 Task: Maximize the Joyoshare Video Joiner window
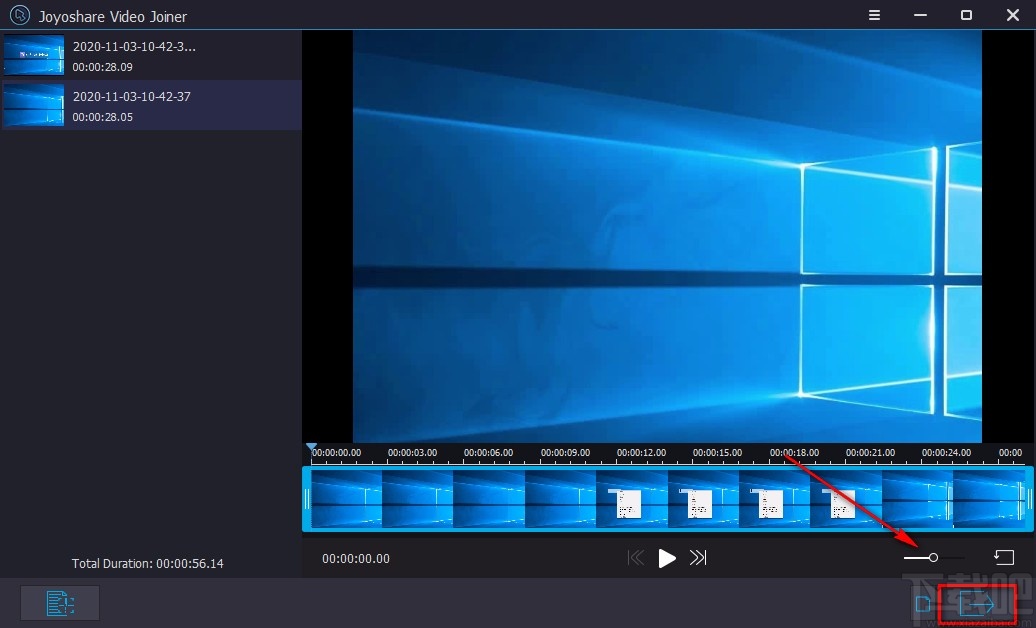pos(966,15)
